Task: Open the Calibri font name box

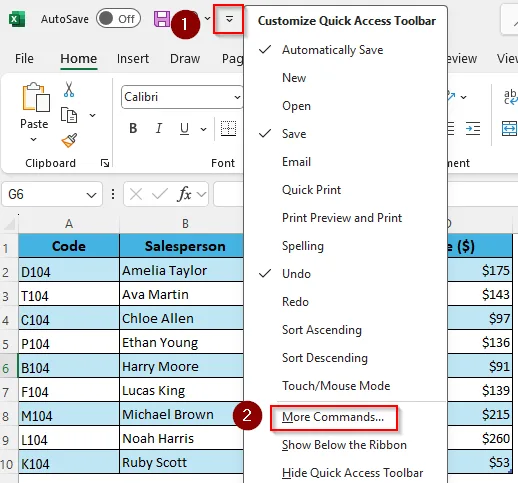Action: coord(182,97)
